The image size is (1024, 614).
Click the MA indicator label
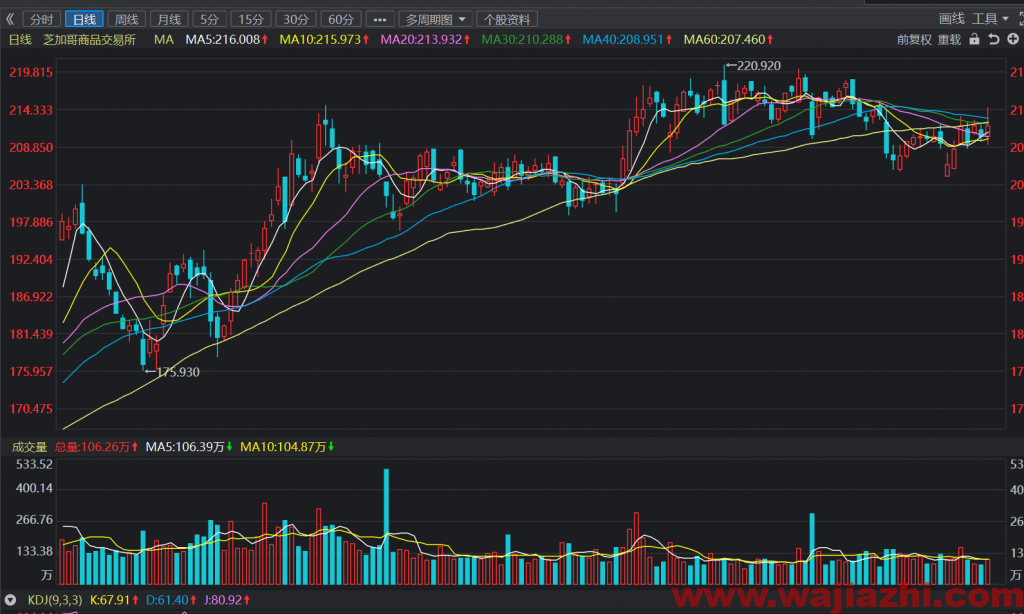tap(164, 39)
